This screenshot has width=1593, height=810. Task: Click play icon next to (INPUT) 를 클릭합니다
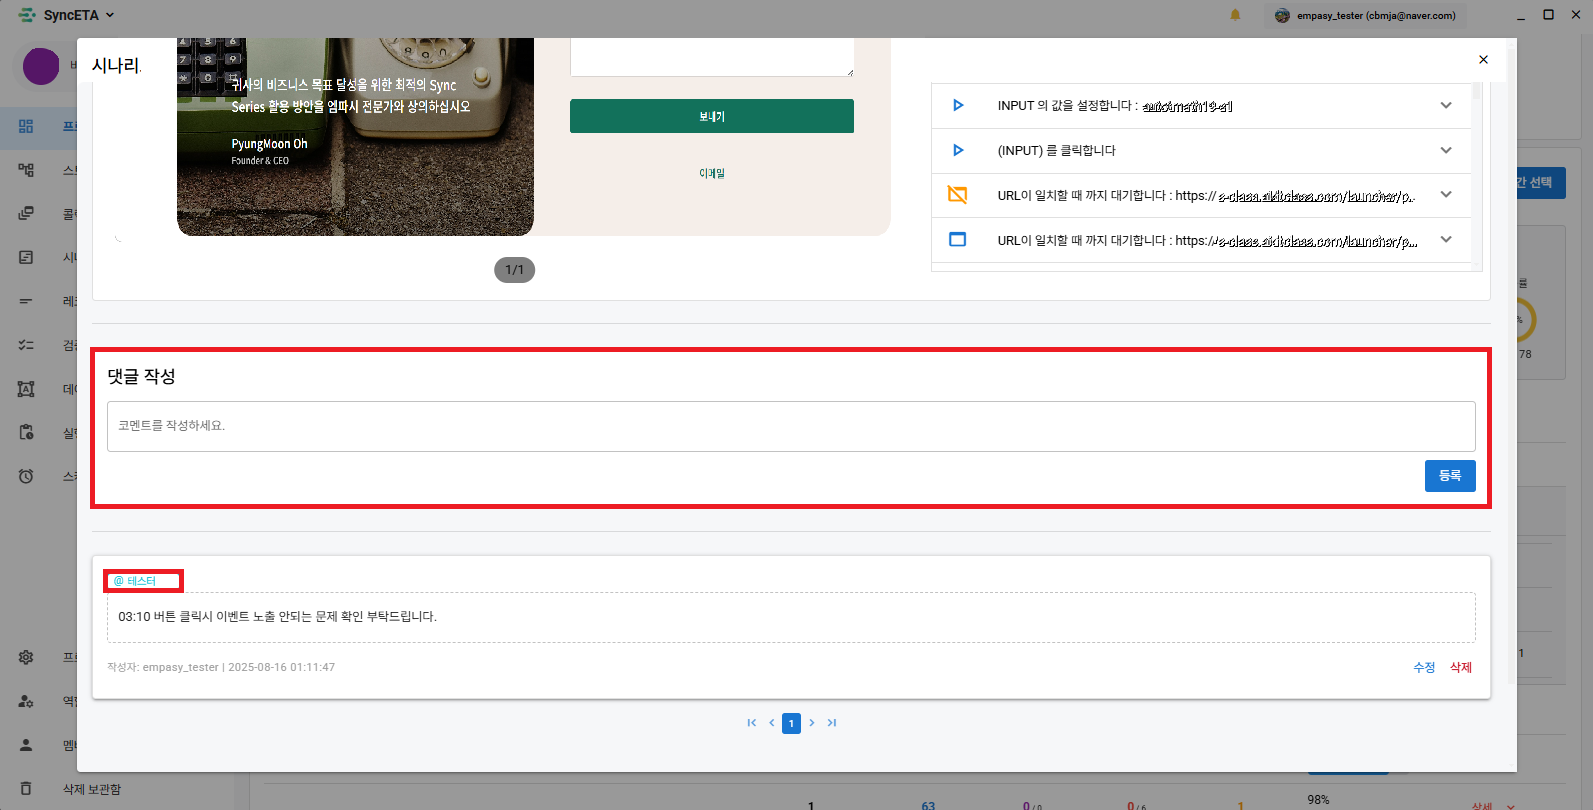957,151
